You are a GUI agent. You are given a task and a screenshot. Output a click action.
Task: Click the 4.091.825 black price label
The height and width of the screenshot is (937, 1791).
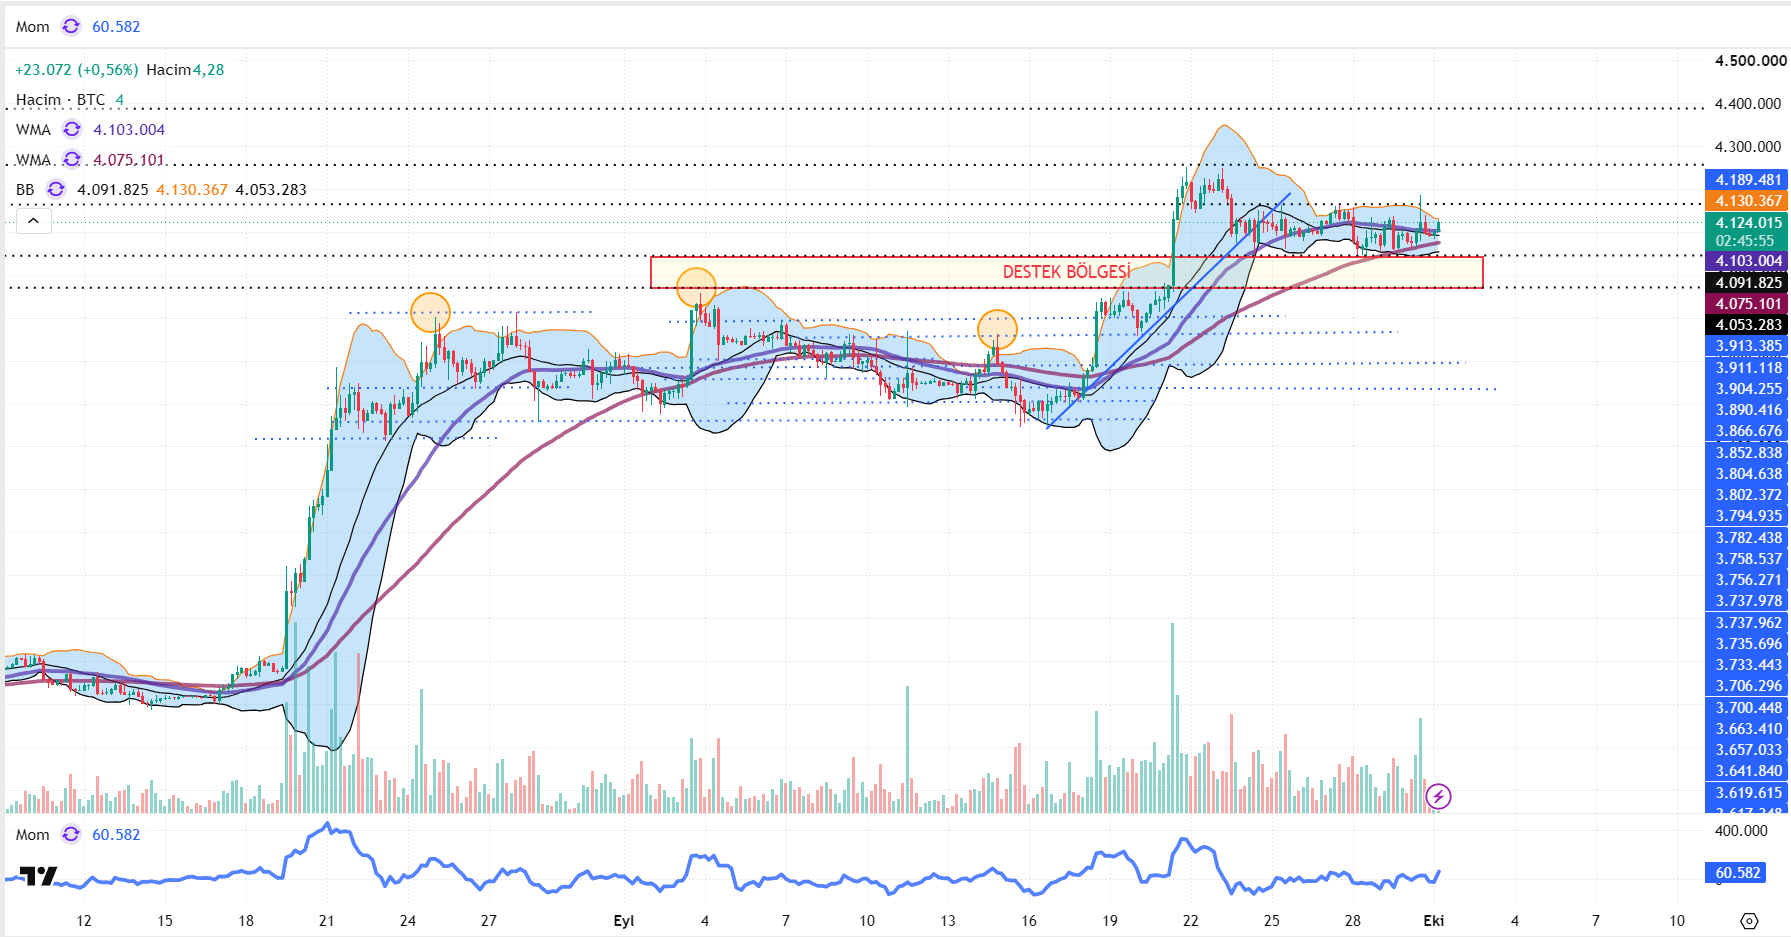click(x=1747, y=283)
